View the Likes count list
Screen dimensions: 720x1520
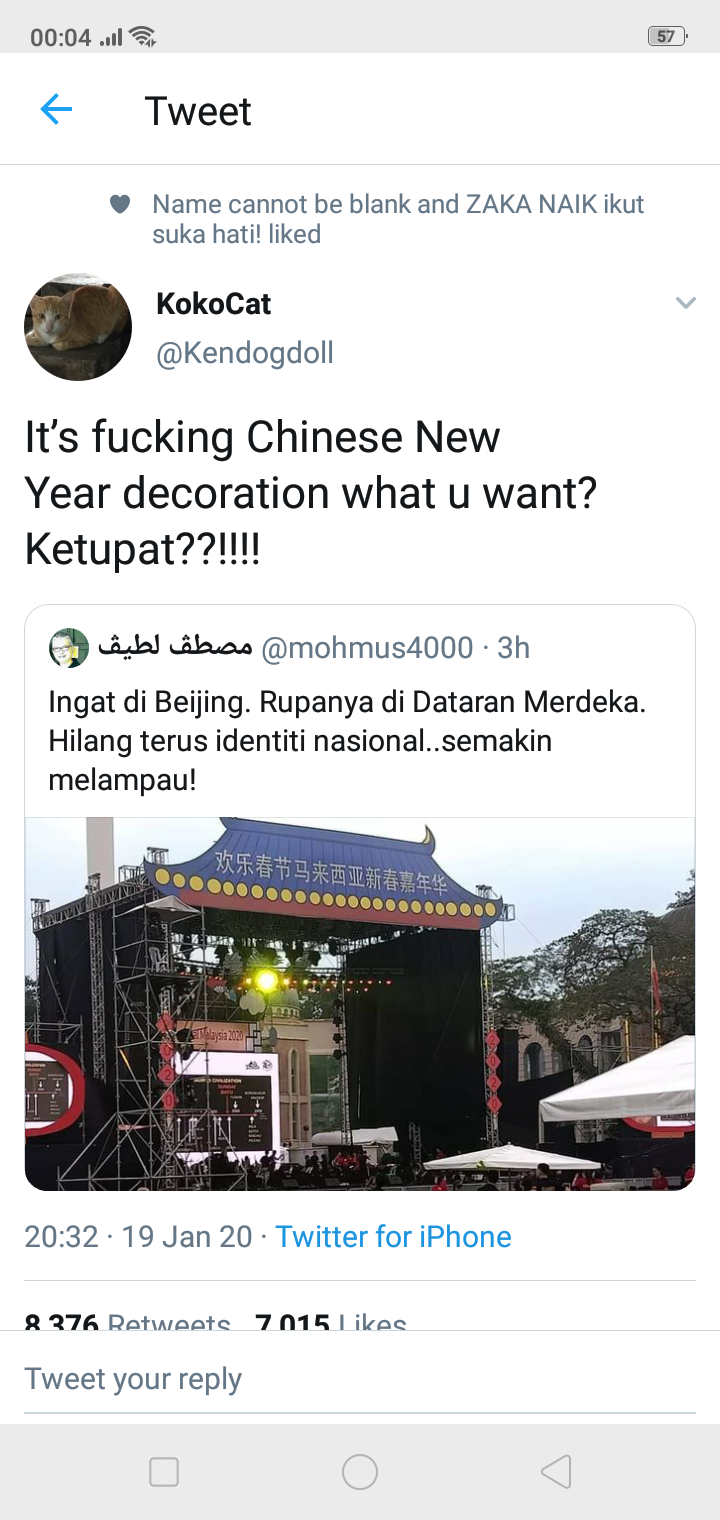click(331, 1320)
